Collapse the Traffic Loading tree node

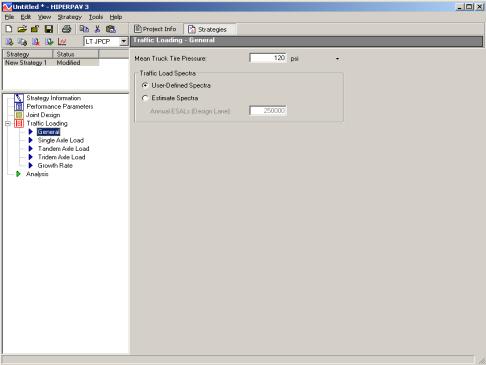tap(8, 124)
